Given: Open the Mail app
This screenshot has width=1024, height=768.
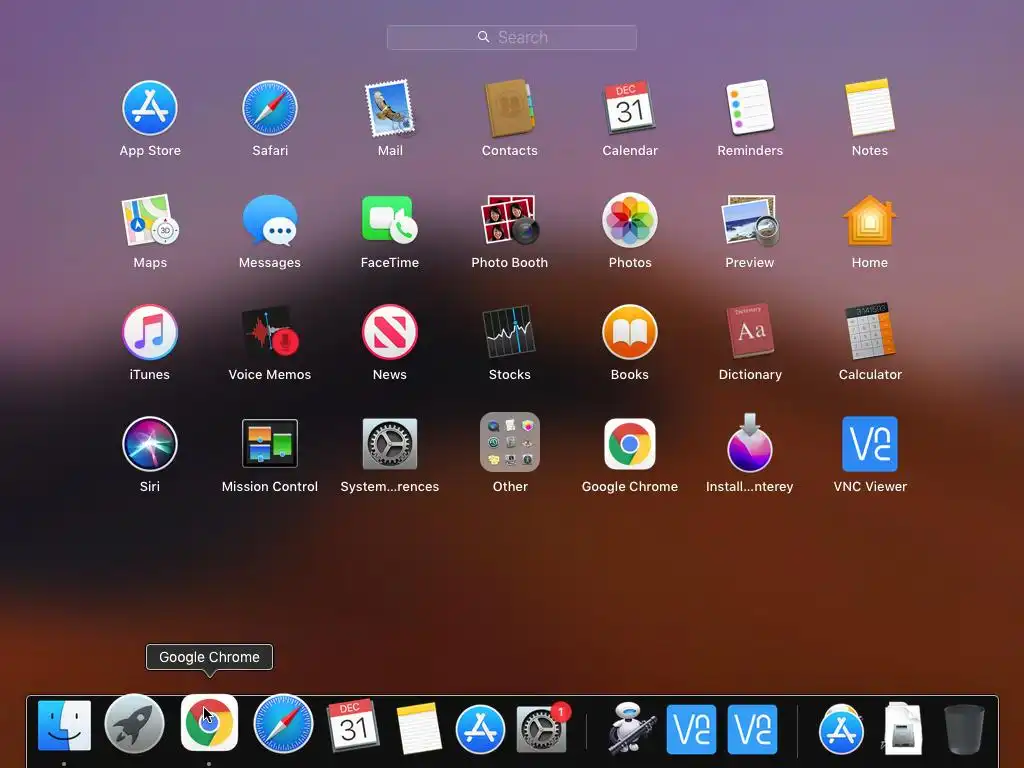Looking at the screenshot, I should click(390, 108).
